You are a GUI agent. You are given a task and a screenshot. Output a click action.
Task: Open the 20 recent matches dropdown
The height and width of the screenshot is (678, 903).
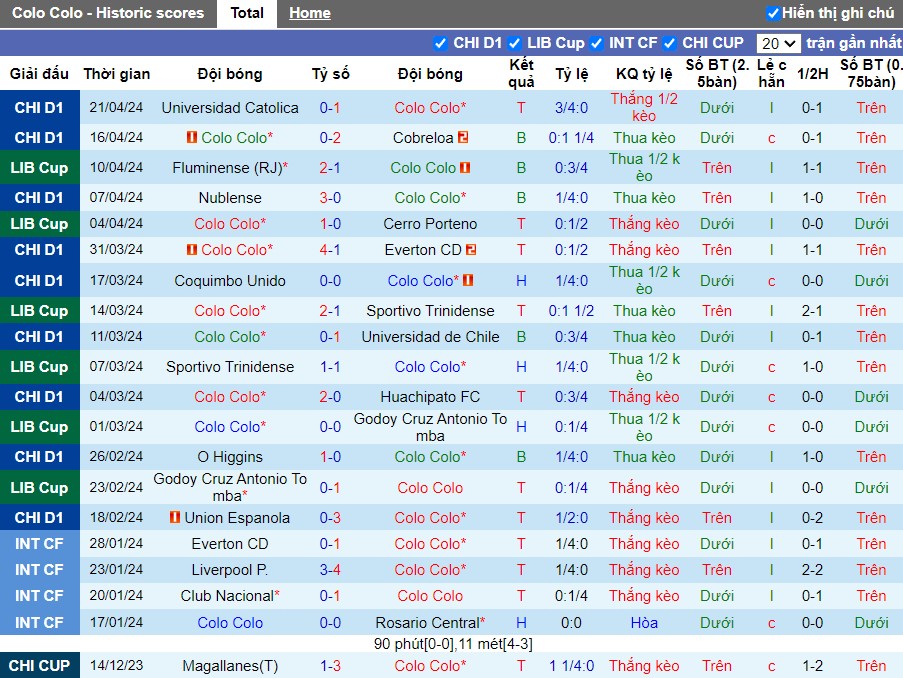point(778,43)
